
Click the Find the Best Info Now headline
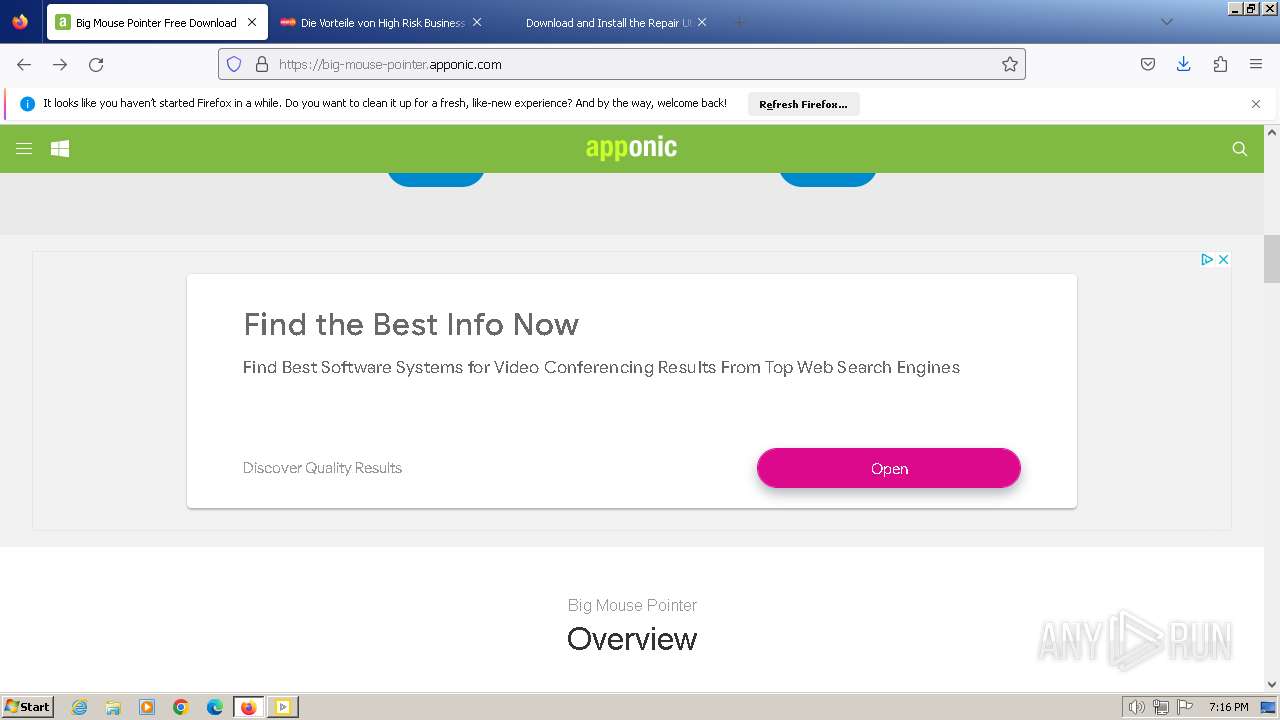[411, 324]
